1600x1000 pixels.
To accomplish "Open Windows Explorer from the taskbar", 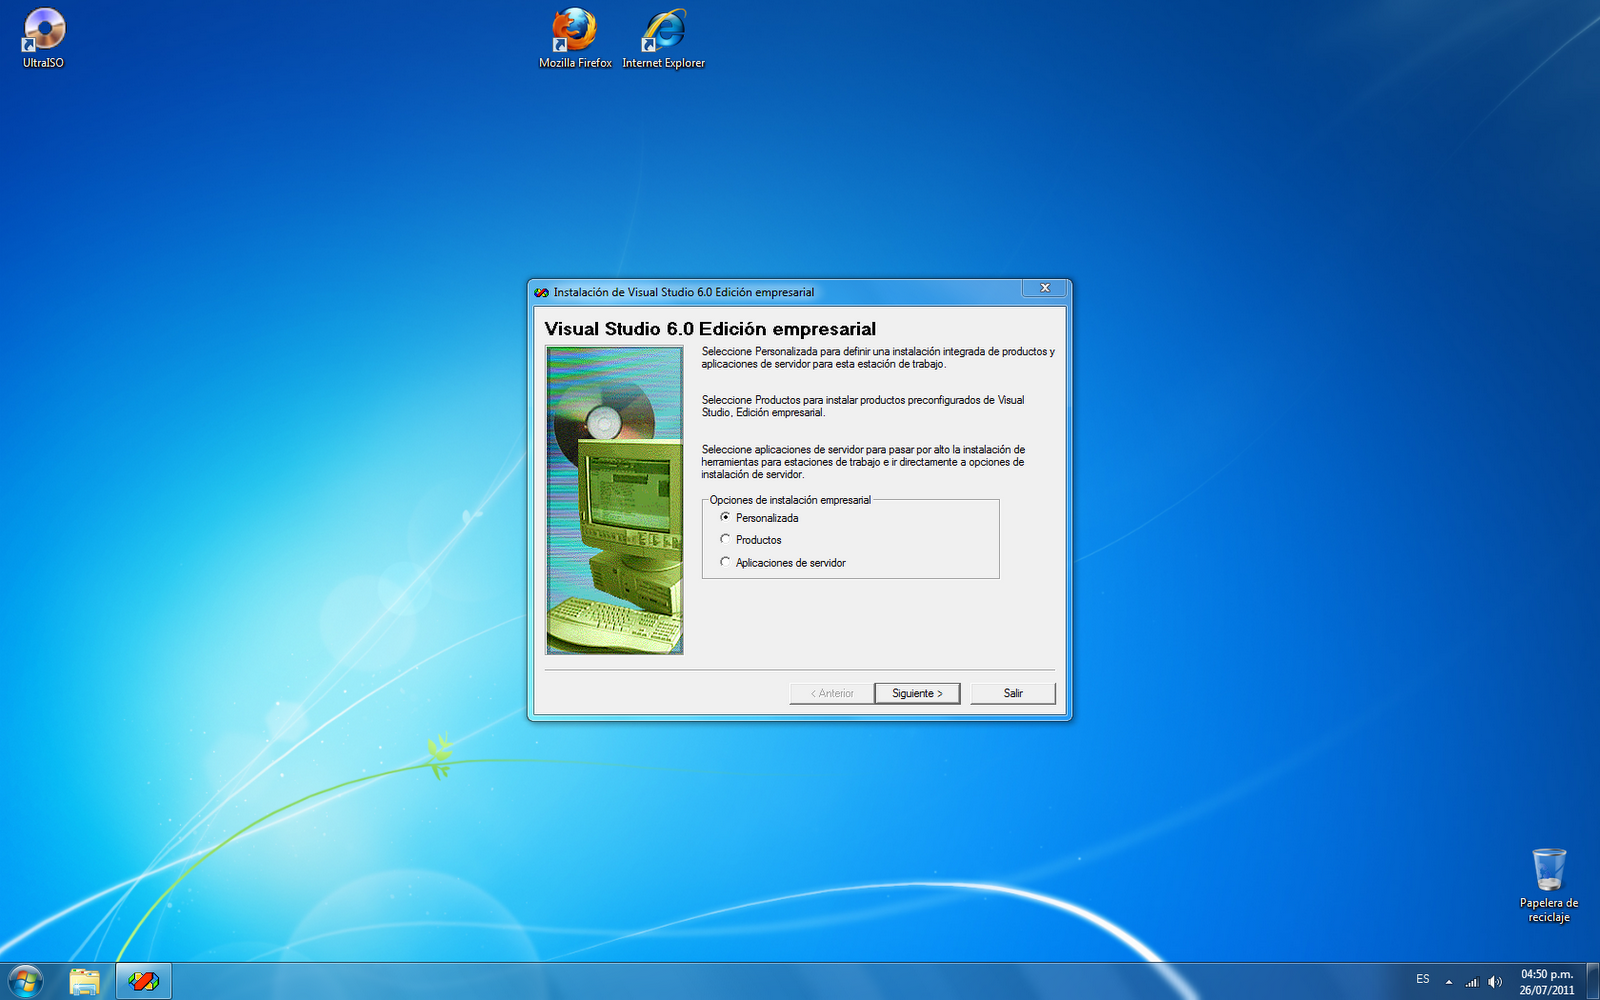I will click(x=85, y=982).
